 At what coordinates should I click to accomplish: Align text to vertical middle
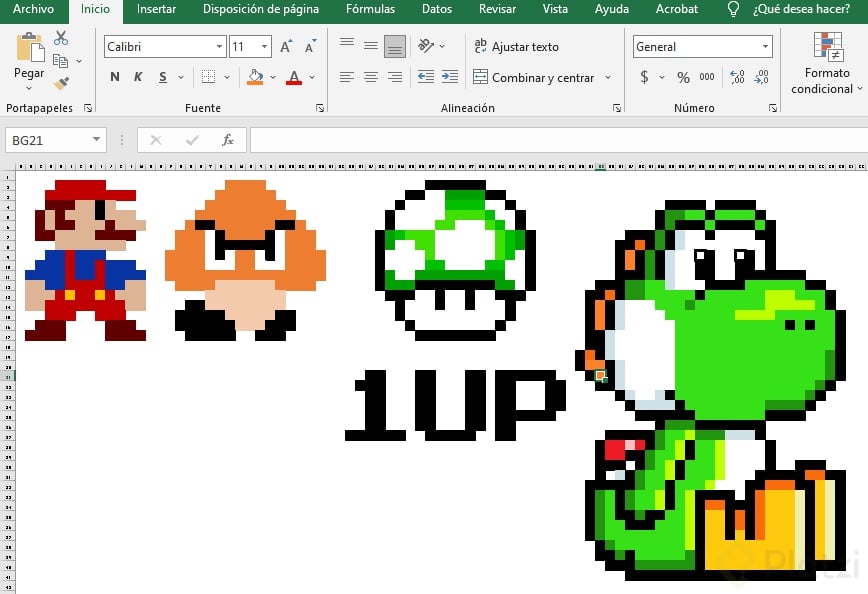pyautogui.click(x=371, y=46)
